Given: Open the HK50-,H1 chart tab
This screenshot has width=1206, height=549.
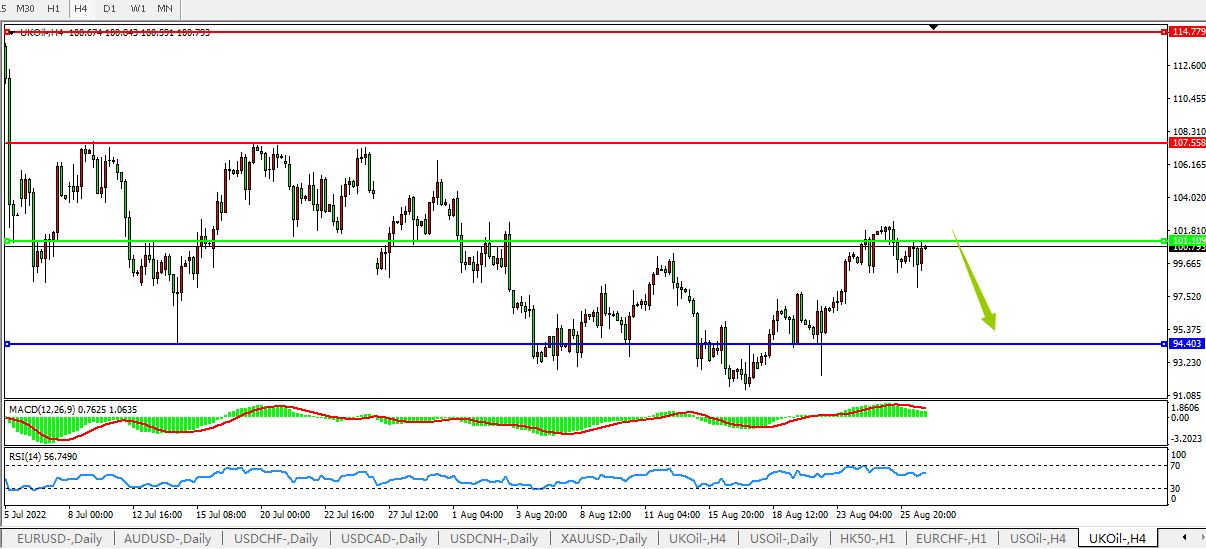Looking at the screenshot, I should [x=869, y=539].
